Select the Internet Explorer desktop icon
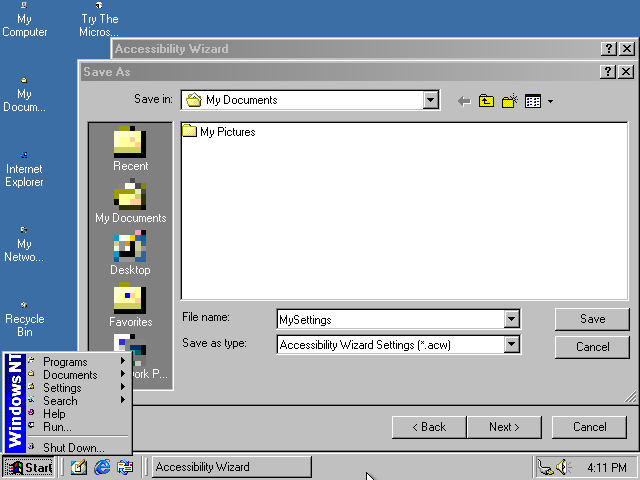This screenshot has width=640, height=480. coord(24,170)
